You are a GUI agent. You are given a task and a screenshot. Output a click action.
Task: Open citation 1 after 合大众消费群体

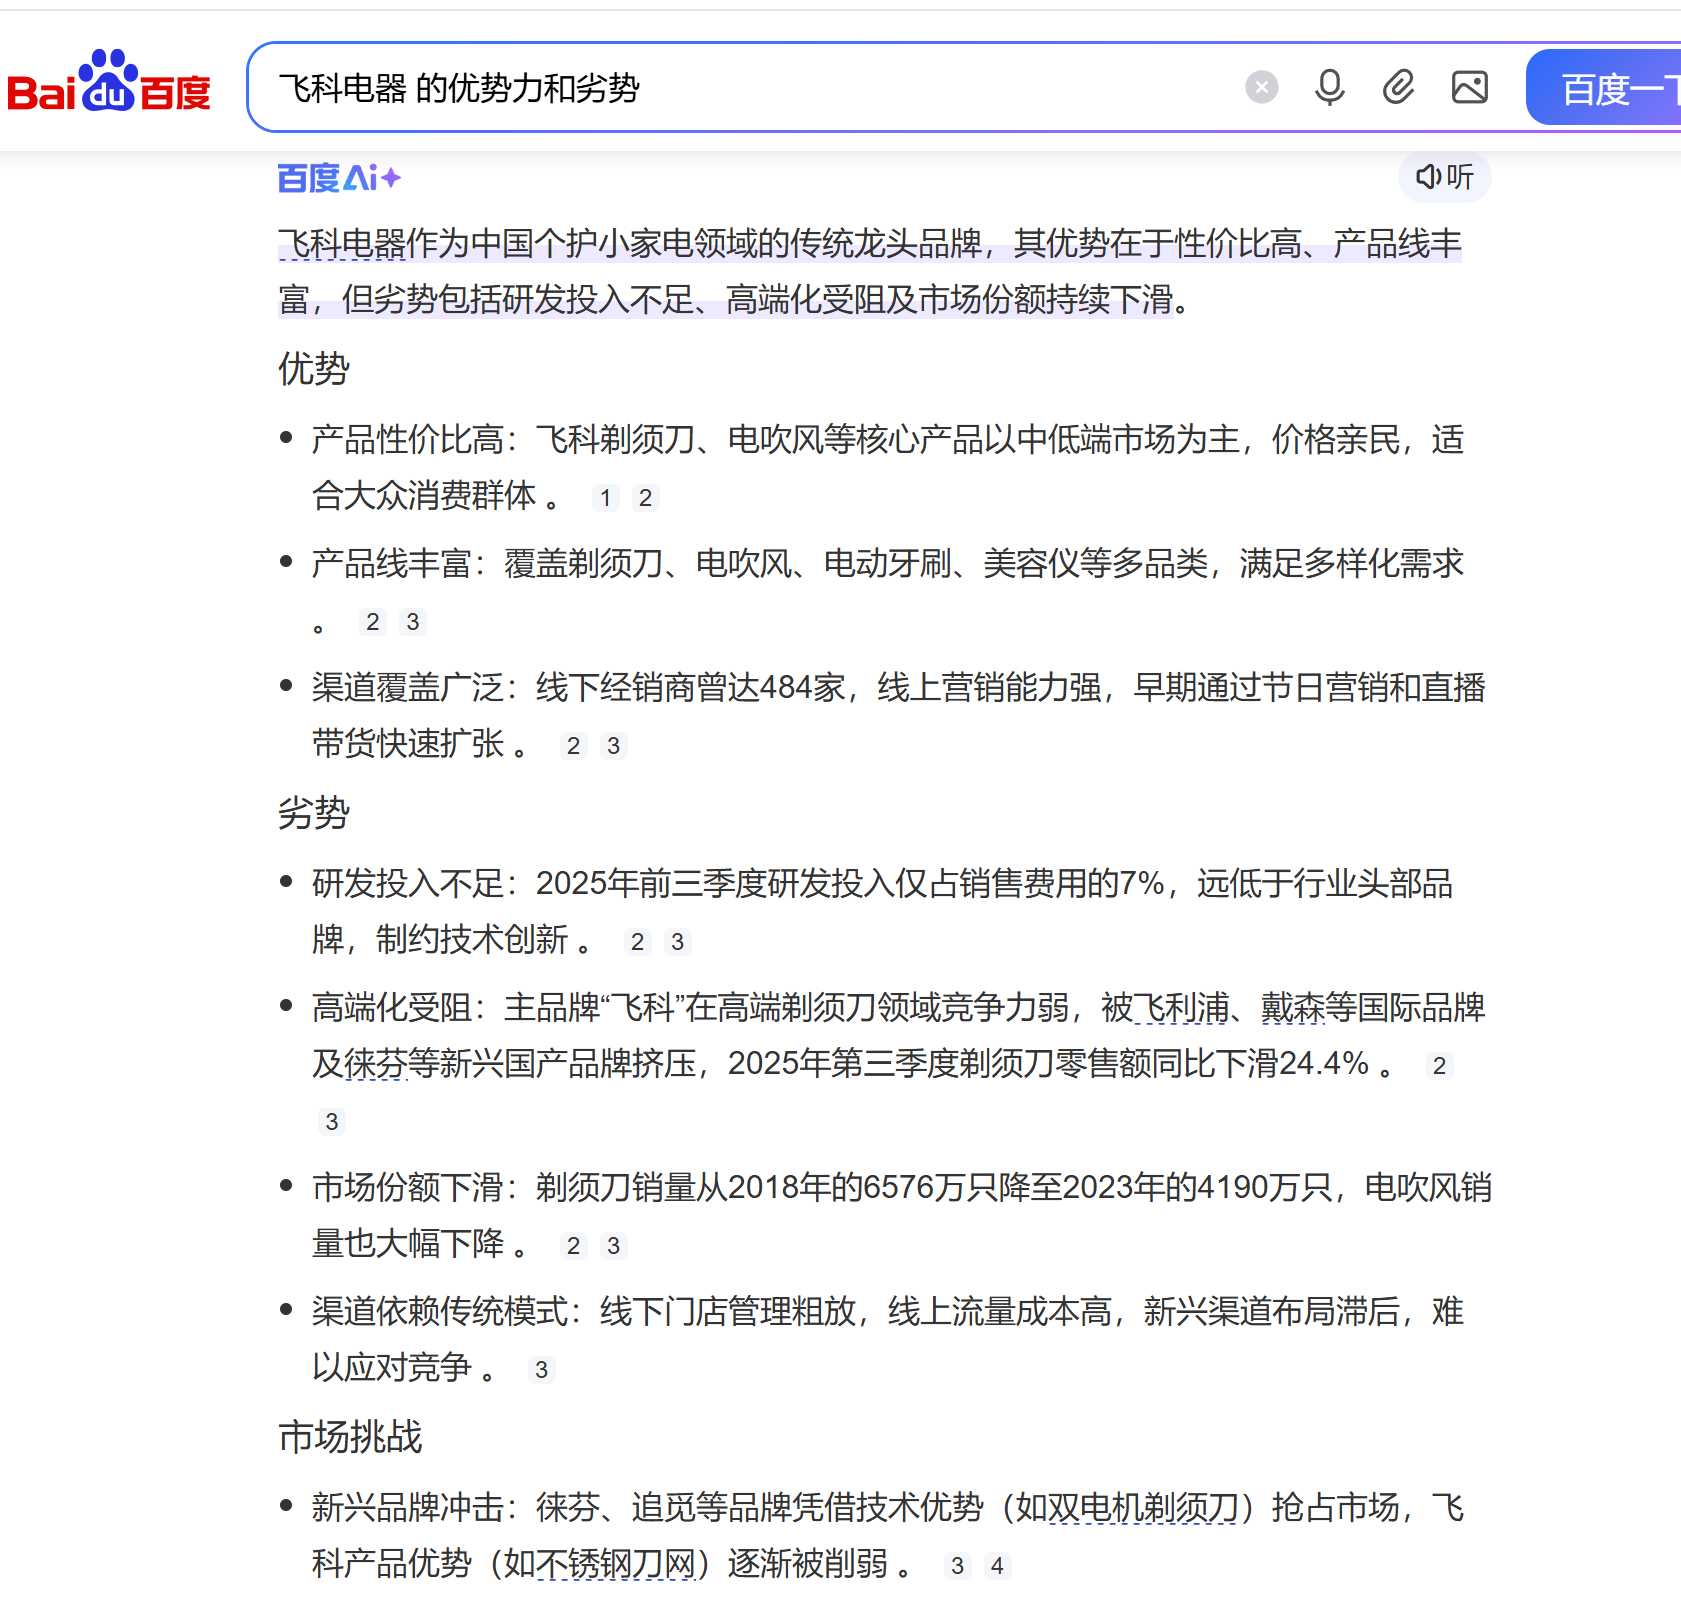[x=605, y=498]
